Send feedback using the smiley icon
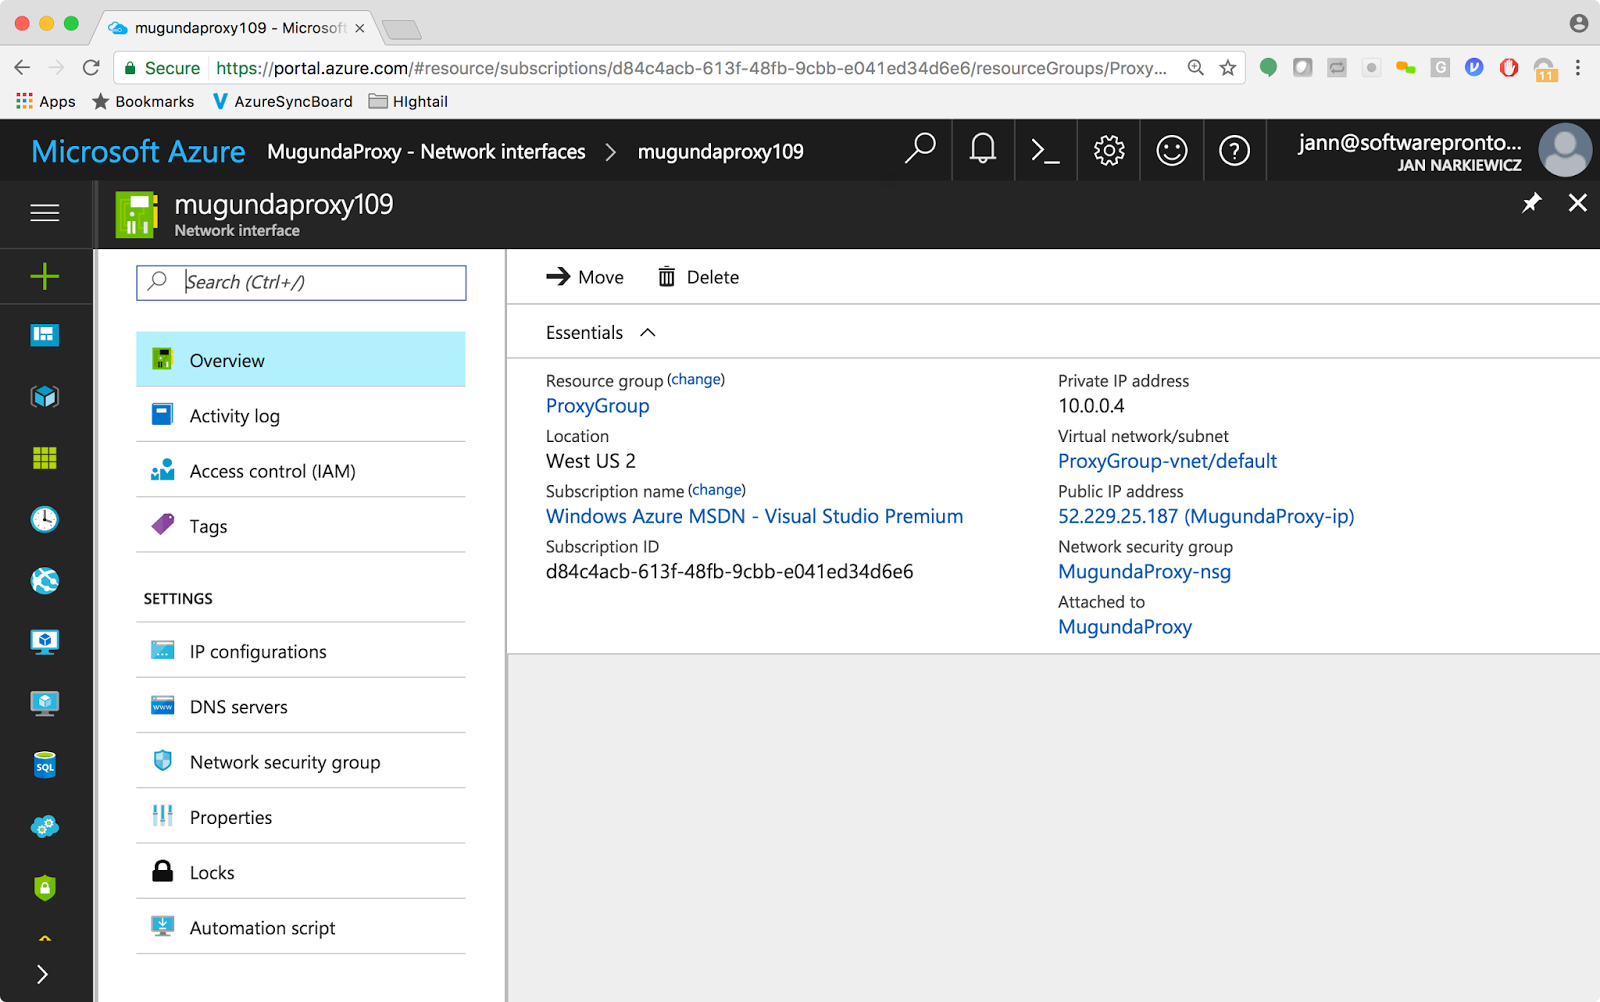The width and height of the screenshot is (1600, 1002). (x=1171, y=150)
